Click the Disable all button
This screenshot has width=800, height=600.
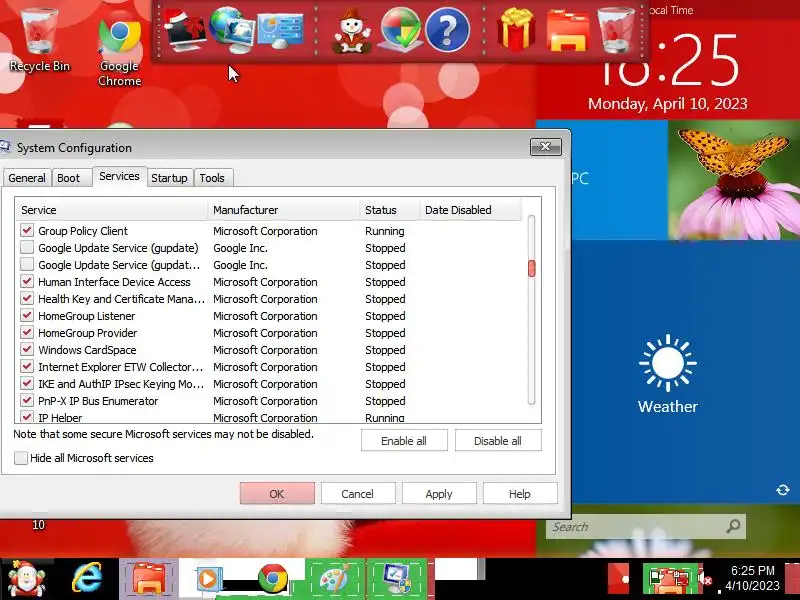point(498,441)
